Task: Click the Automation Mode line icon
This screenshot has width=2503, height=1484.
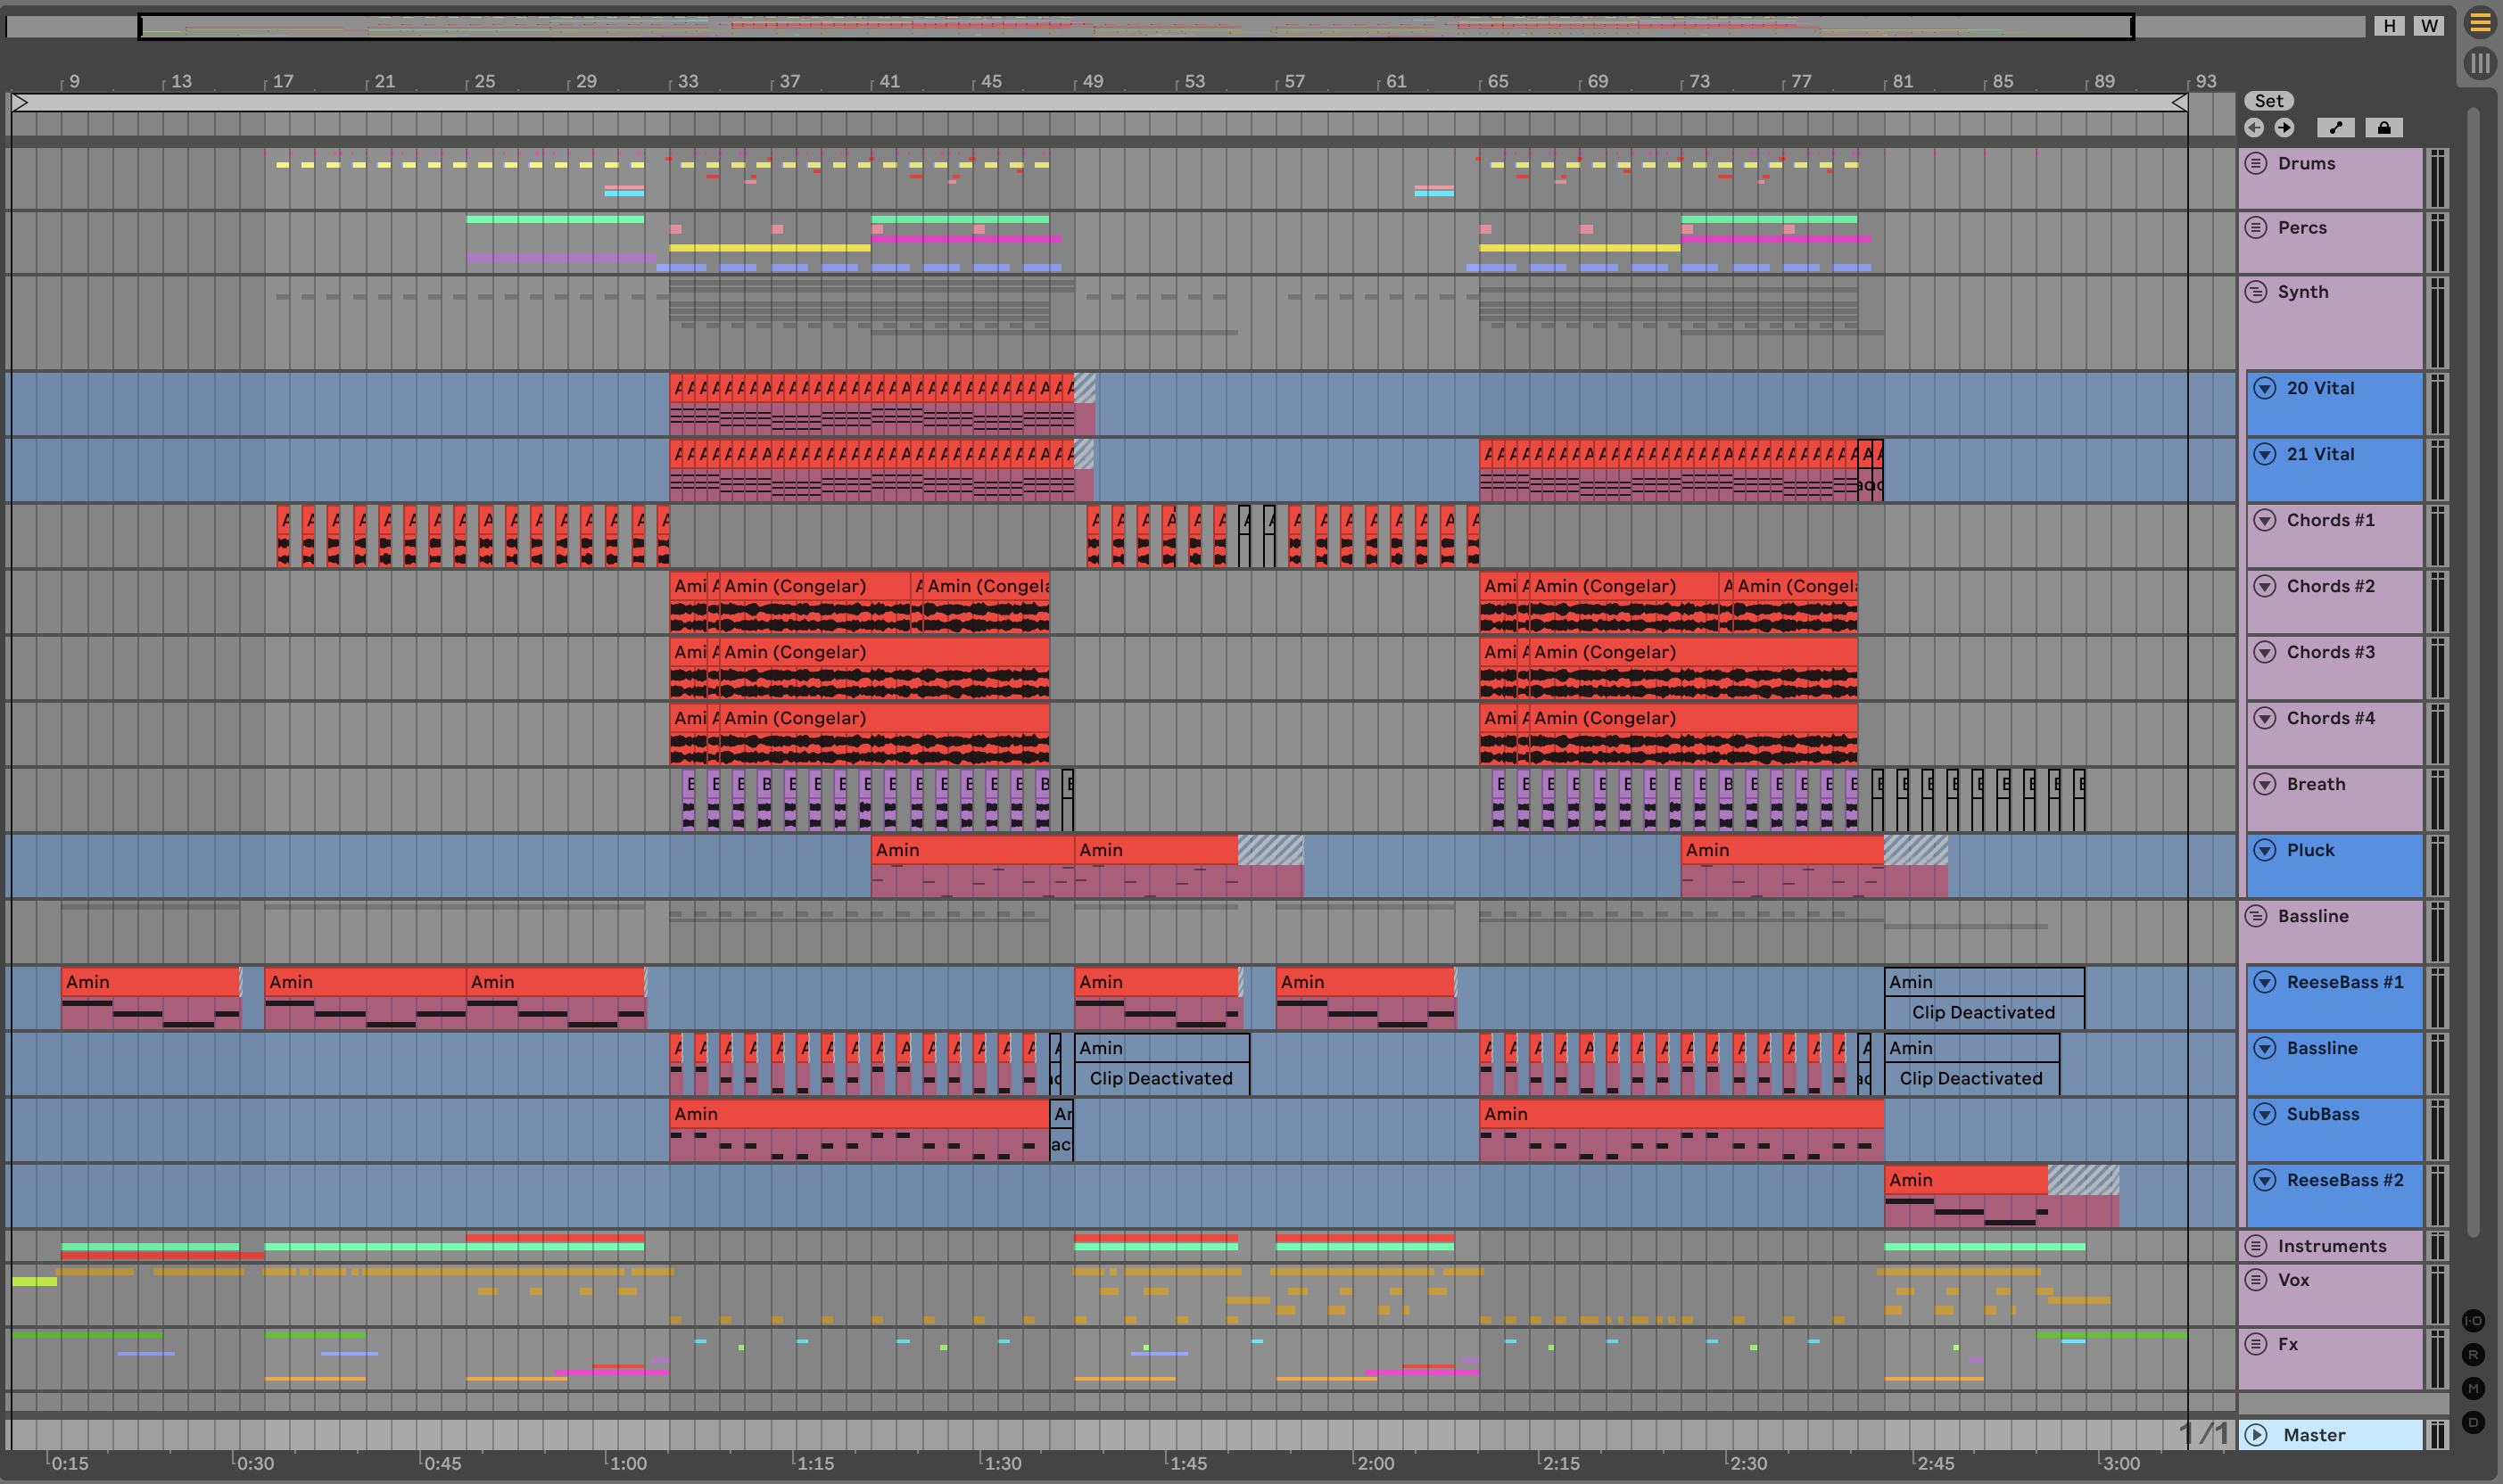Action: click(x=2335, y=128)
